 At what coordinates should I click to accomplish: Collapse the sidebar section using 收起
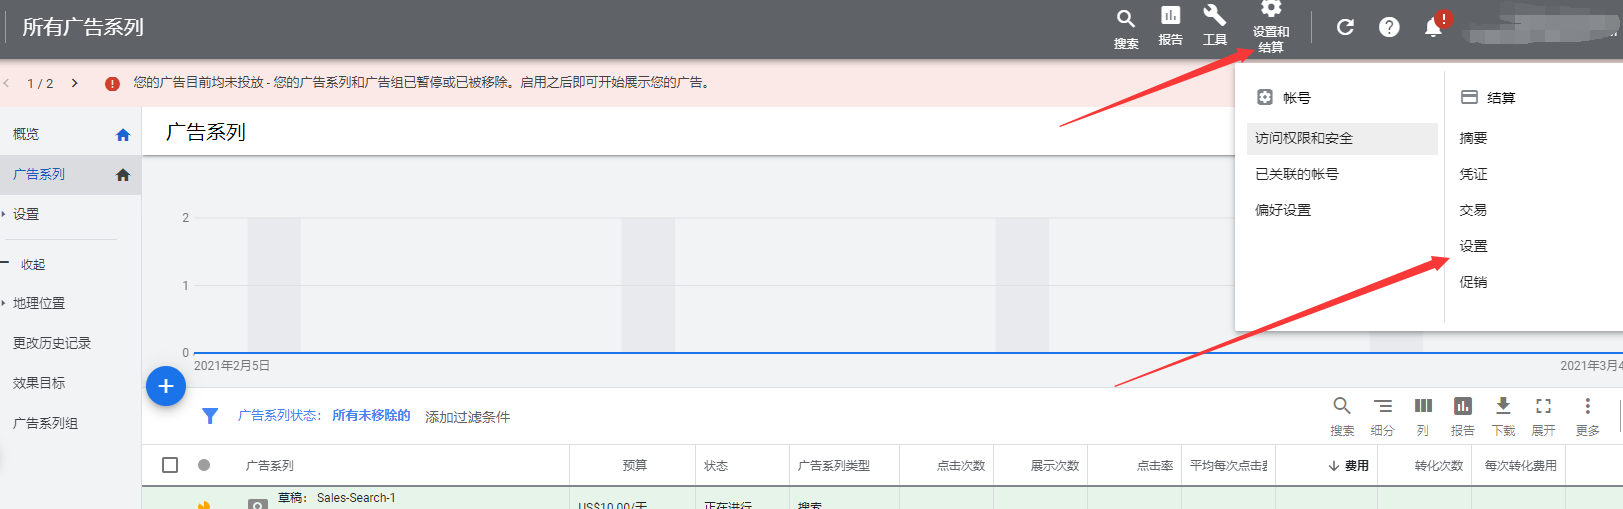point(33,264)
